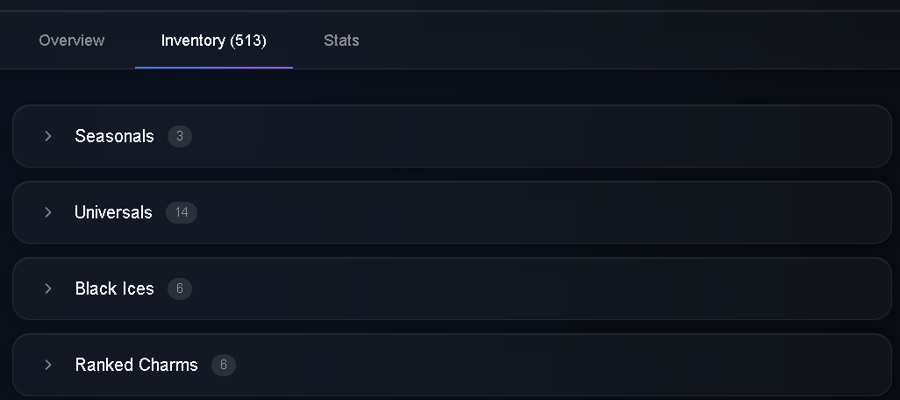Expand the Universals chevron arrow

48,212
